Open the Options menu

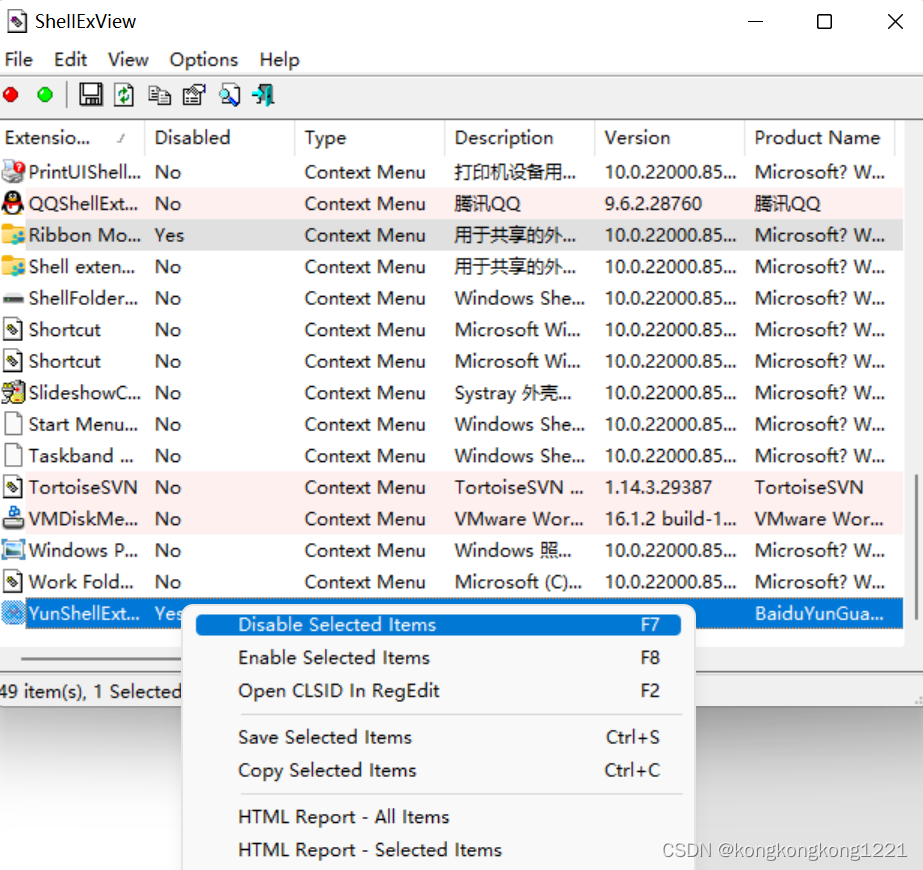(x=204, y=59)
